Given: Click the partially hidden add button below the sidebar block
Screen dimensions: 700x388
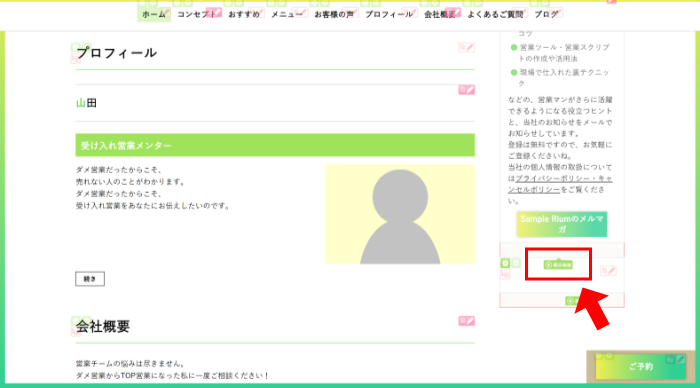Looking at the screenshot, I should [x=571, y=301].
